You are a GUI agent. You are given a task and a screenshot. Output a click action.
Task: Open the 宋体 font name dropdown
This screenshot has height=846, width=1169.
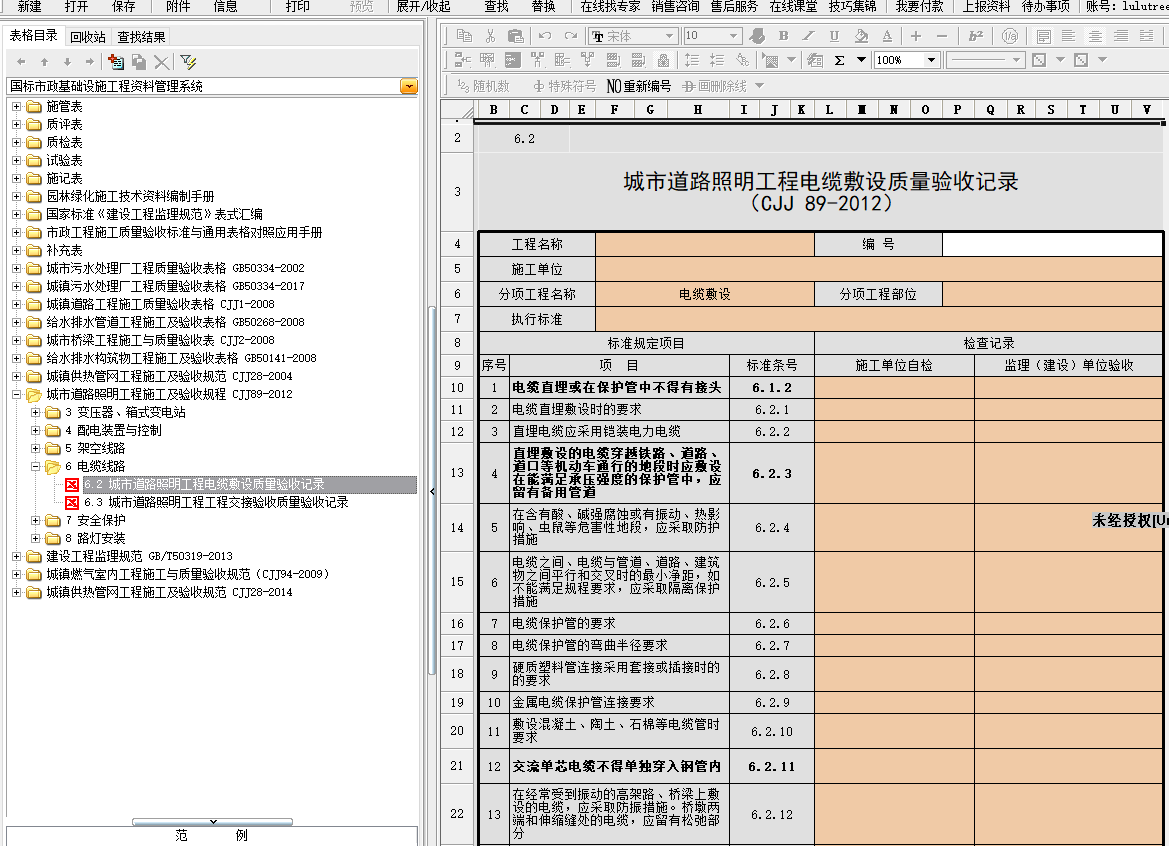pos(669,36)
